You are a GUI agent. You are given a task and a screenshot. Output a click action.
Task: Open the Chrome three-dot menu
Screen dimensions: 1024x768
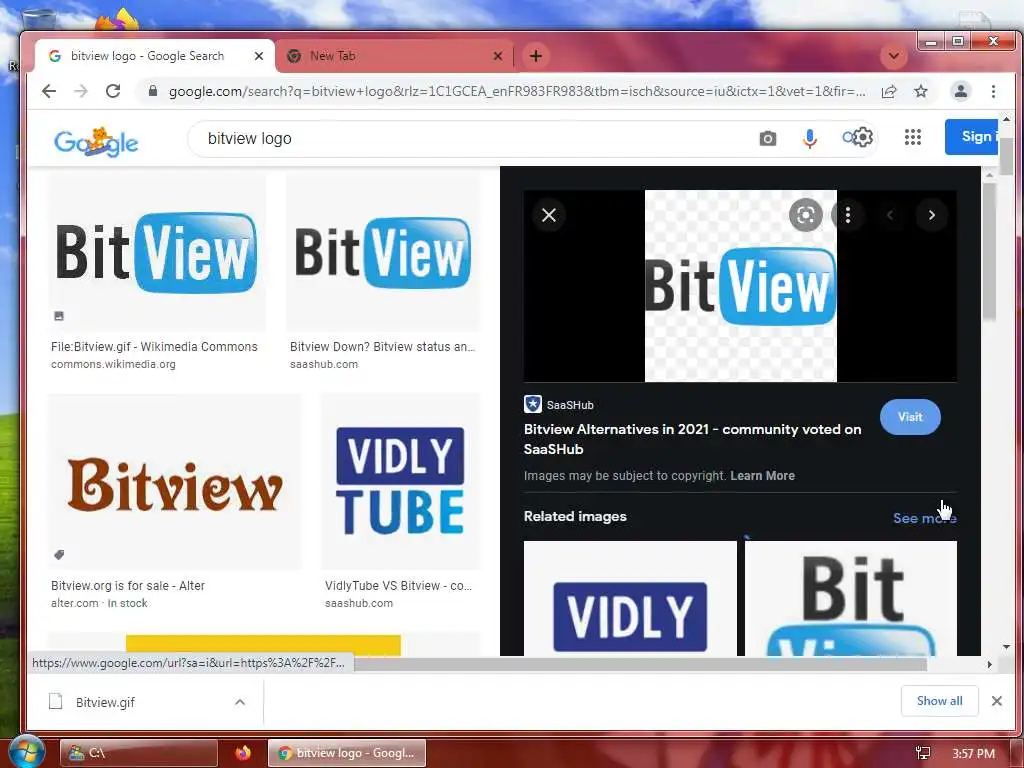point(993,91)
